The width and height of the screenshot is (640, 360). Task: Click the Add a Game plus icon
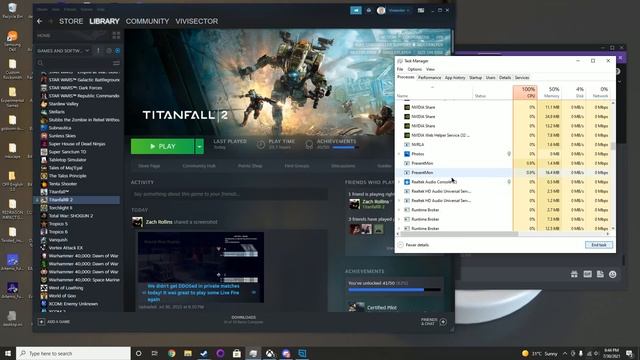coord(41,322)
